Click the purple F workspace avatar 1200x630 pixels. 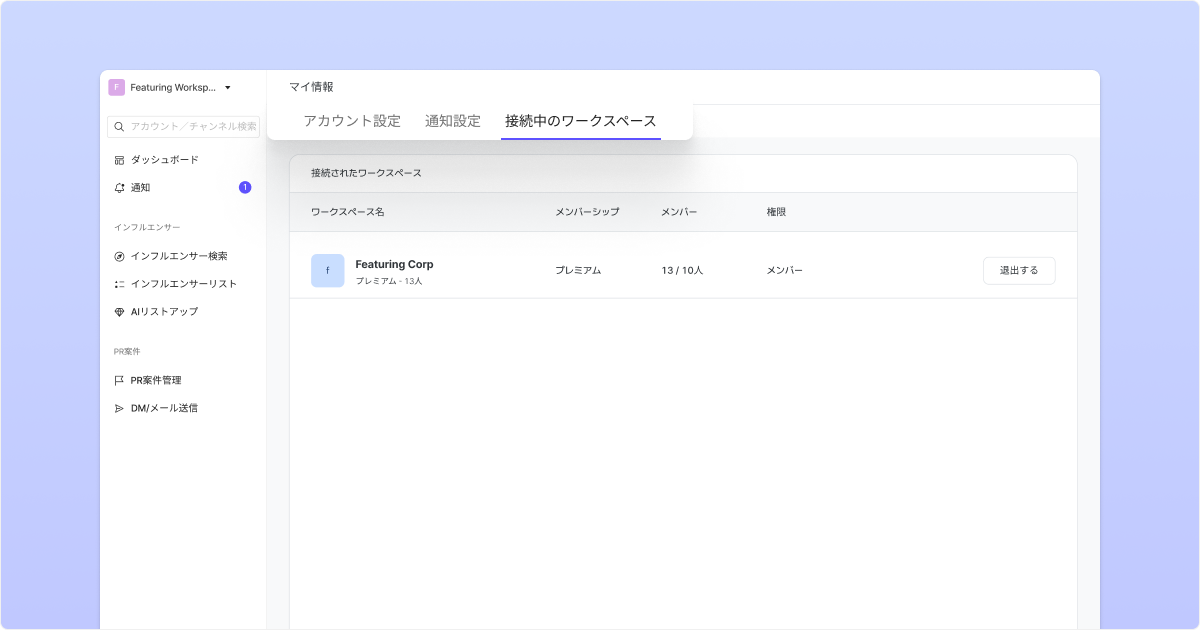(x=117, y=88)
